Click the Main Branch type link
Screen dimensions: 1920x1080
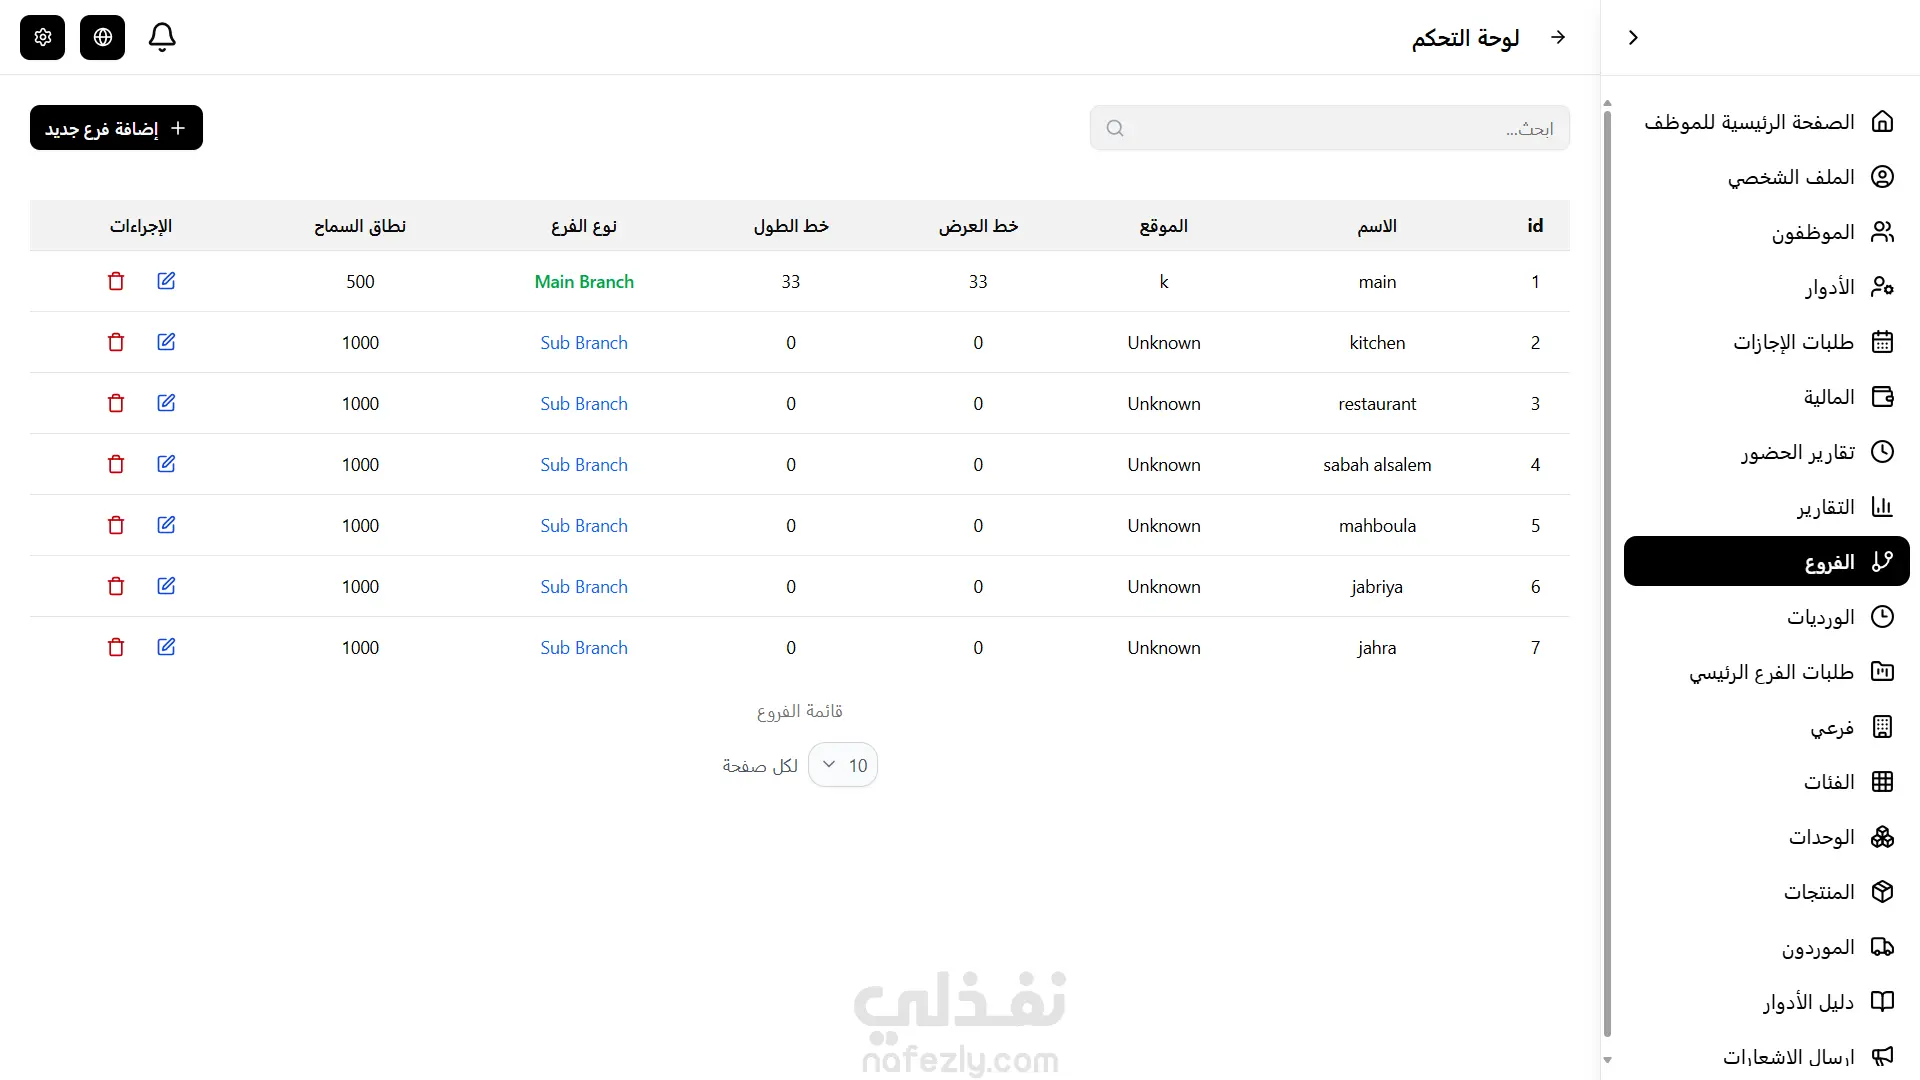[584, 282]
